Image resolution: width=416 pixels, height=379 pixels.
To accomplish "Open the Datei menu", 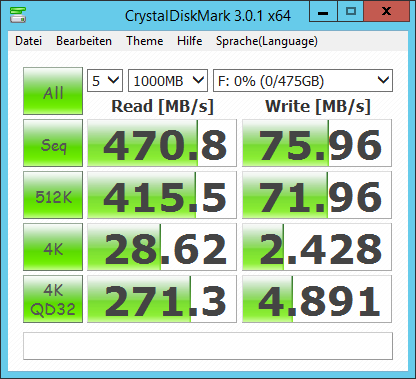I will tap(29, 41).
